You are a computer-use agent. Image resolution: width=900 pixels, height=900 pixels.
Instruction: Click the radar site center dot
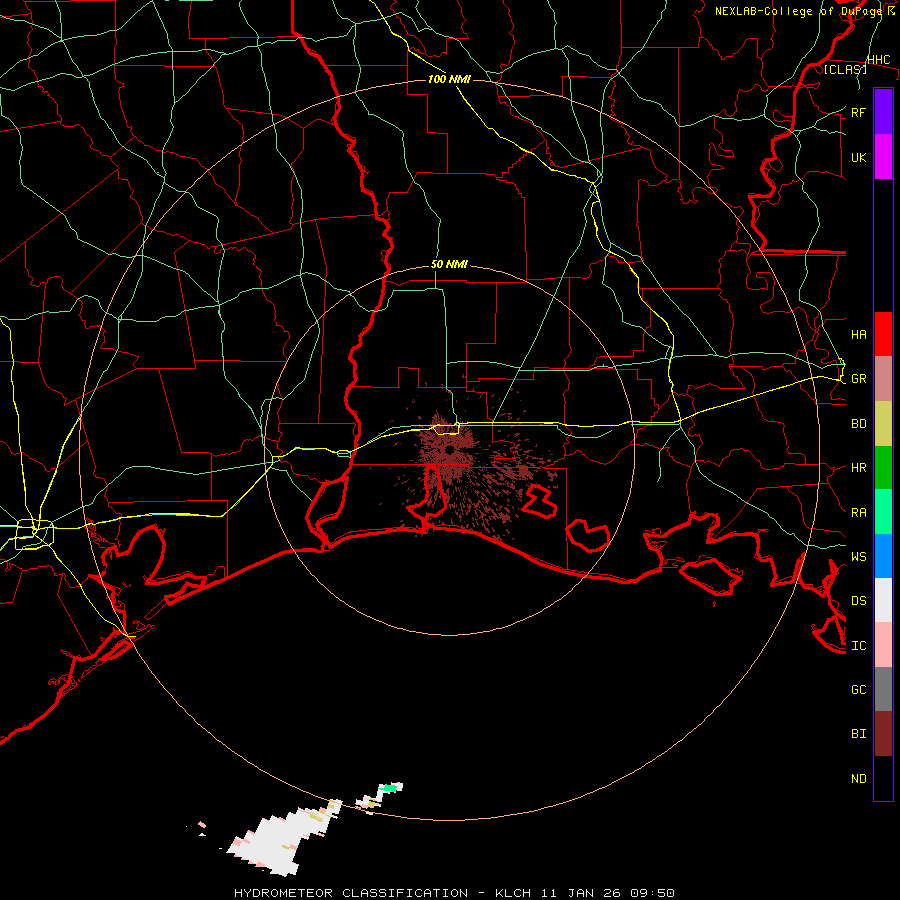pyautogui.click(x=449, y=450)
